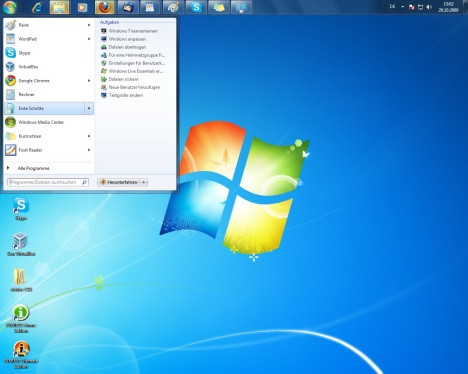
Task: Open Textgröße ändern task
Action: pos(122,95)
